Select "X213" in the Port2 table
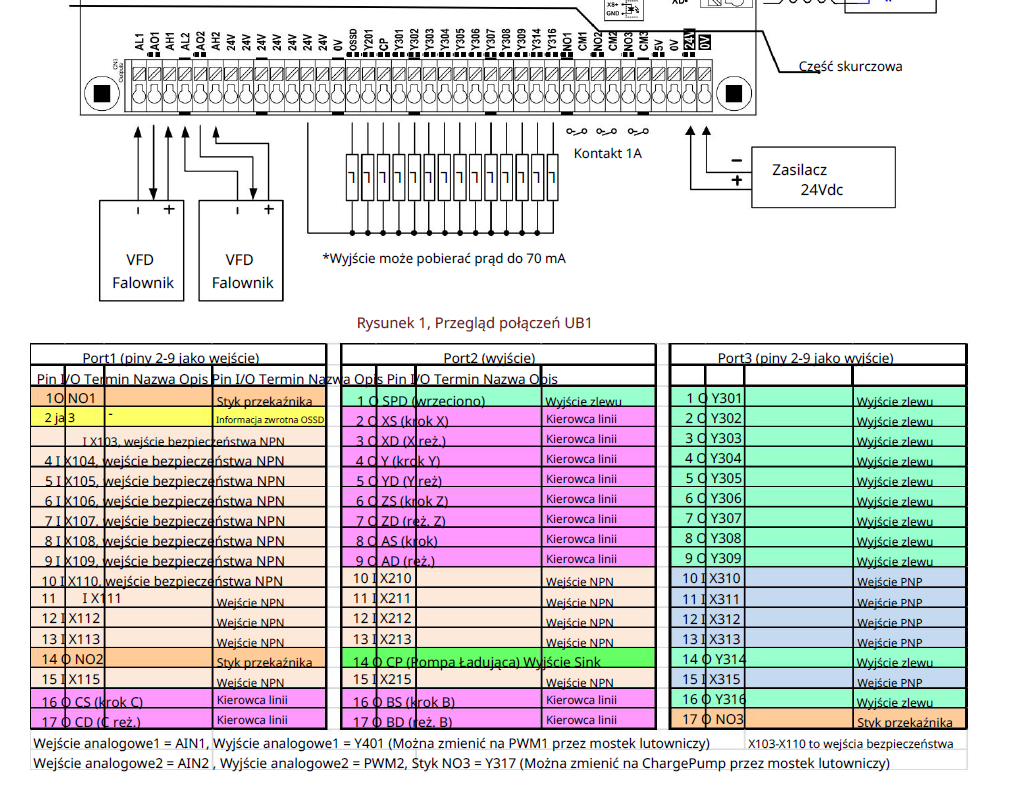 coord(396,639)
